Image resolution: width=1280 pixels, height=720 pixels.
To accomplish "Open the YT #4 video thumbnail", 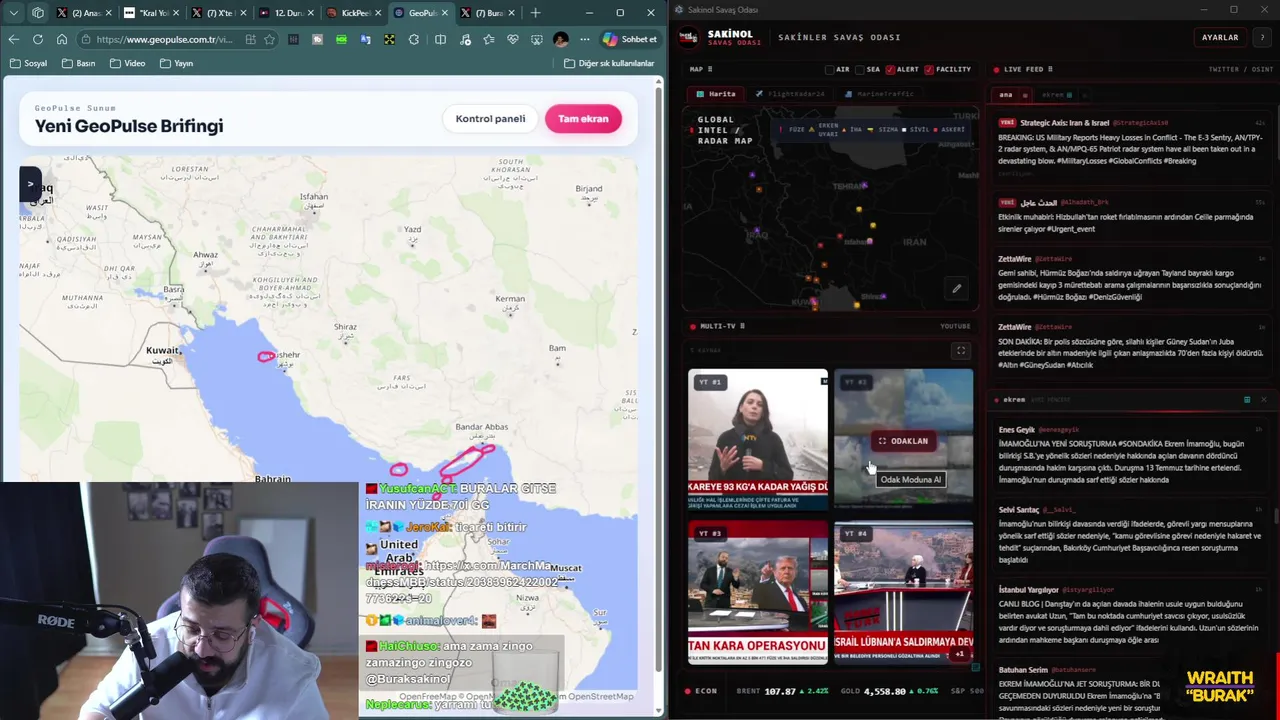I will 903,592.
